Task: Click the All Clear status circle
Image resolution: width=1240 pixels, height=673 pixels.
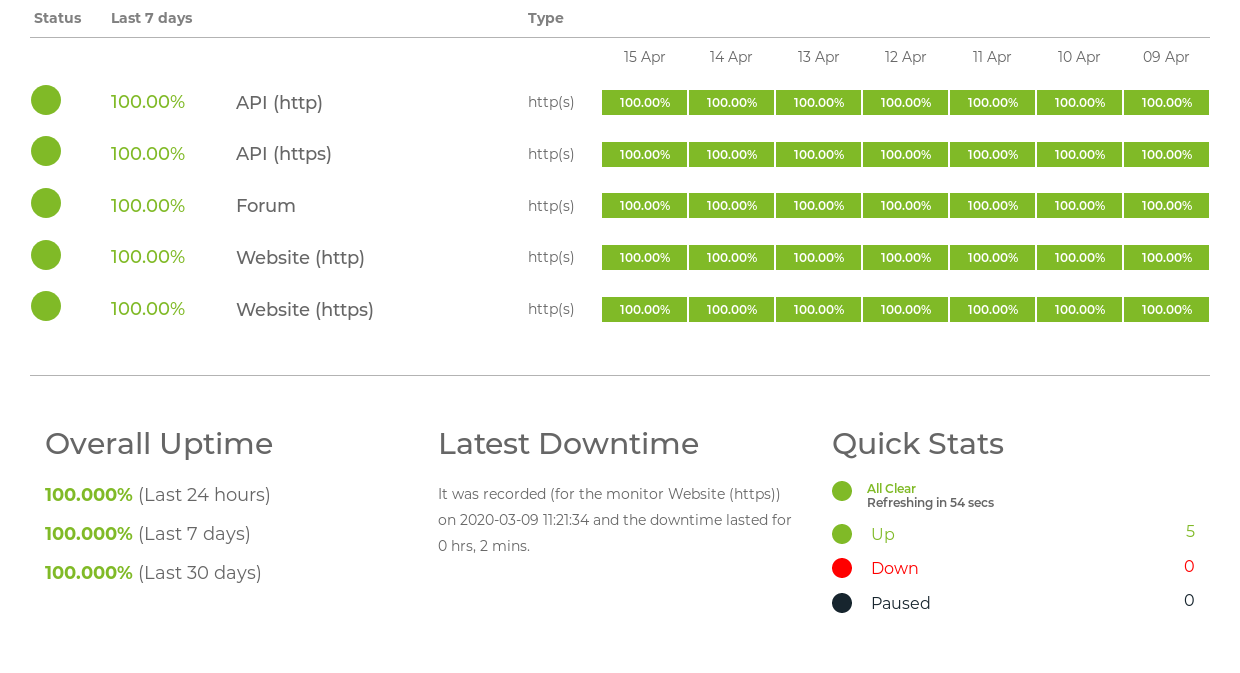Action: tap(842, 491)
